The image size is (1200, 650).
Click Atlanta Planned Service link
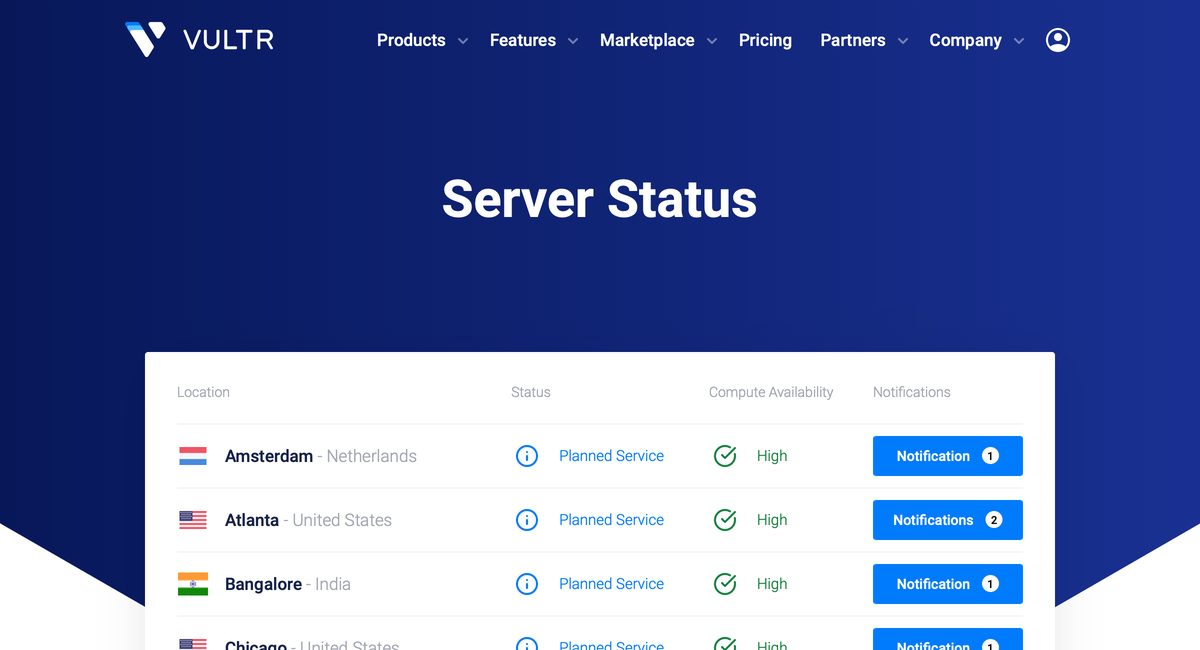(611, 520)
